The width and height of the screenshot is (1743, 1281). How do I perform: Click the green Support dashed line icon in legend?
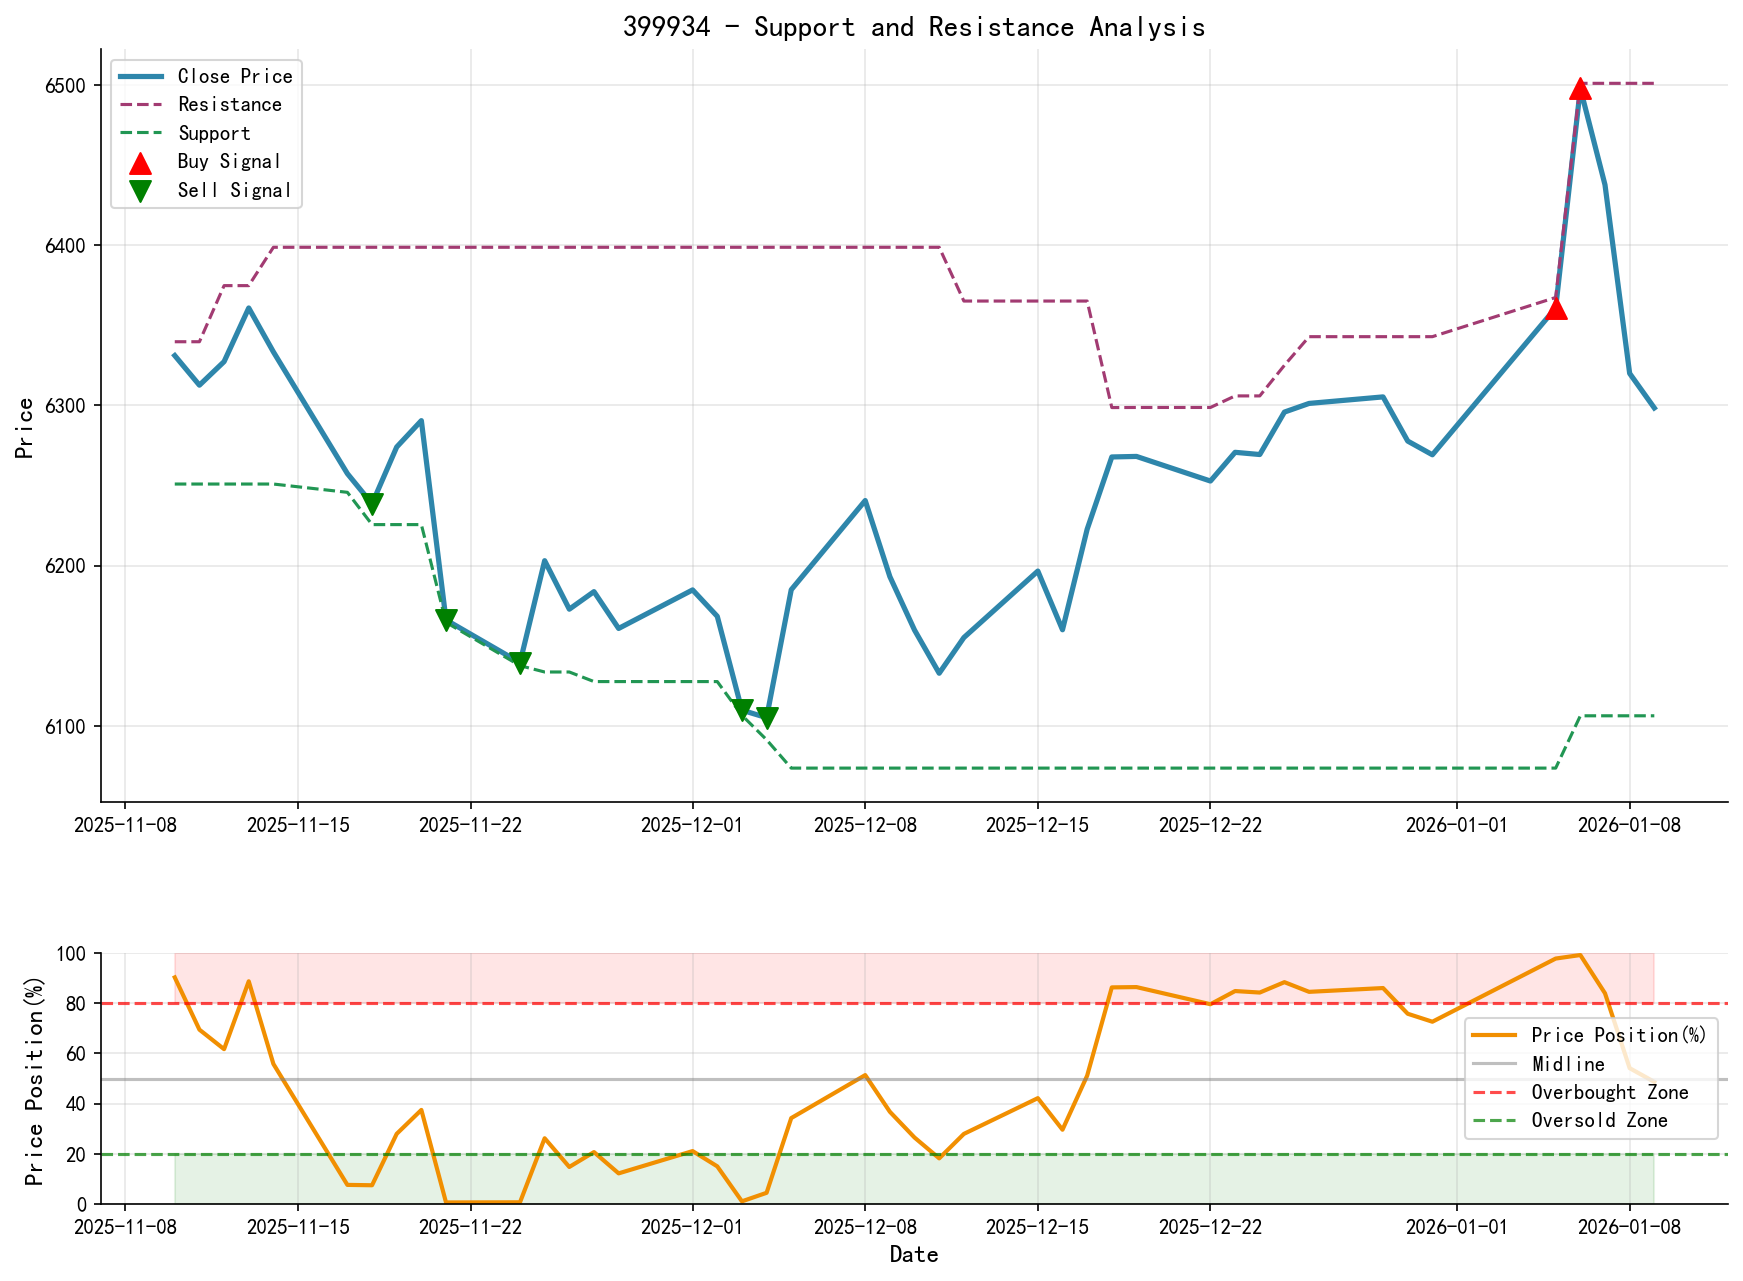tap(141, 132)
